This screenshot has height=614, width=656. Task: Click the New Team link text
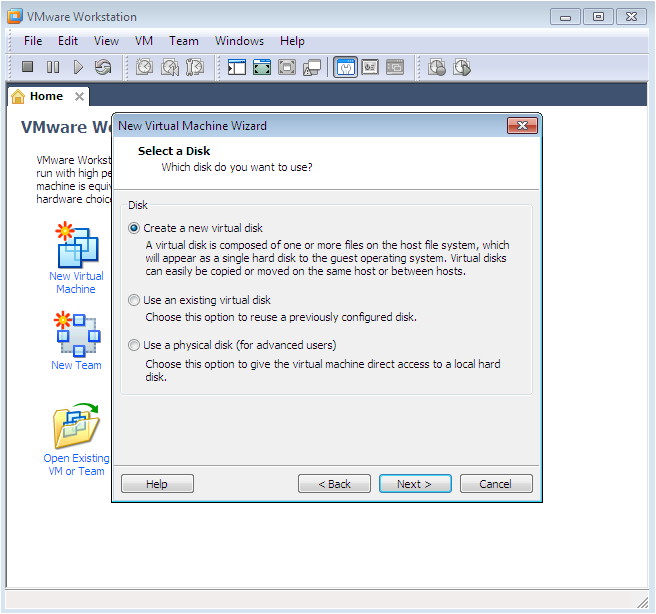click(x=76, y=365)
